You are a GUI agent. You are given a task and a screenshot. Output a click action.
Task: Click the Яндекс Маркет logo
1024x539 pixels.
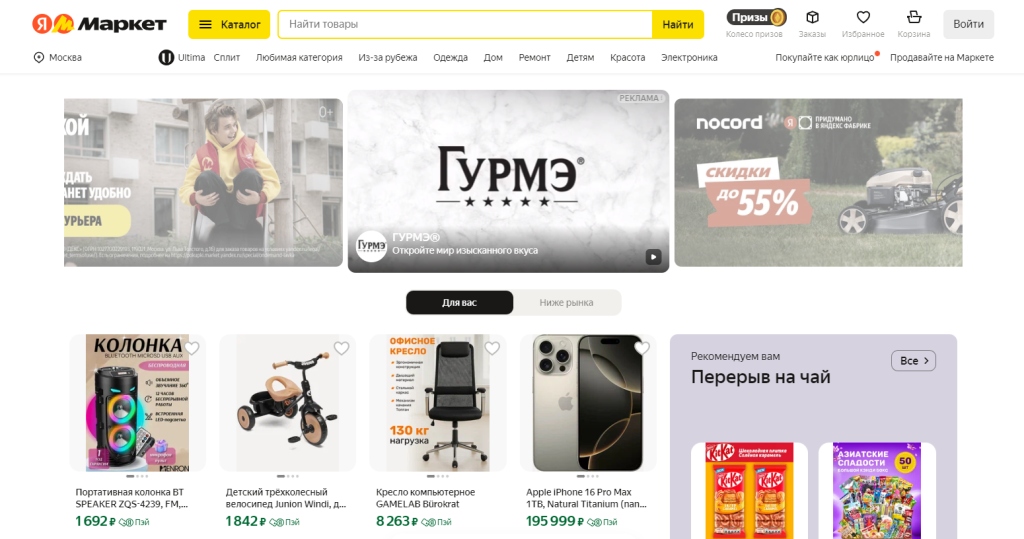99,24
